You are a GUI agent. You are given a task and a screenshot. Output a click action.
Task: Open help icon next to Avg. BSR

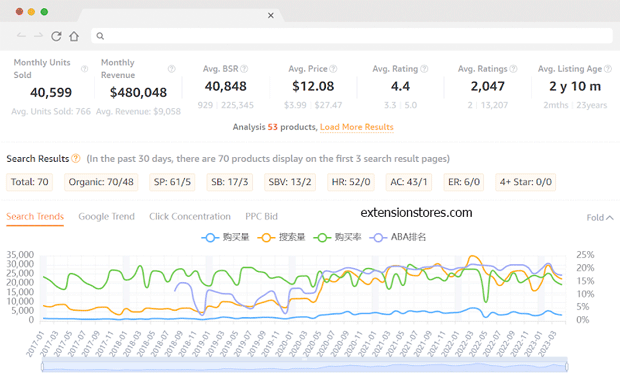pyautogui.click(x=244, y=69)
